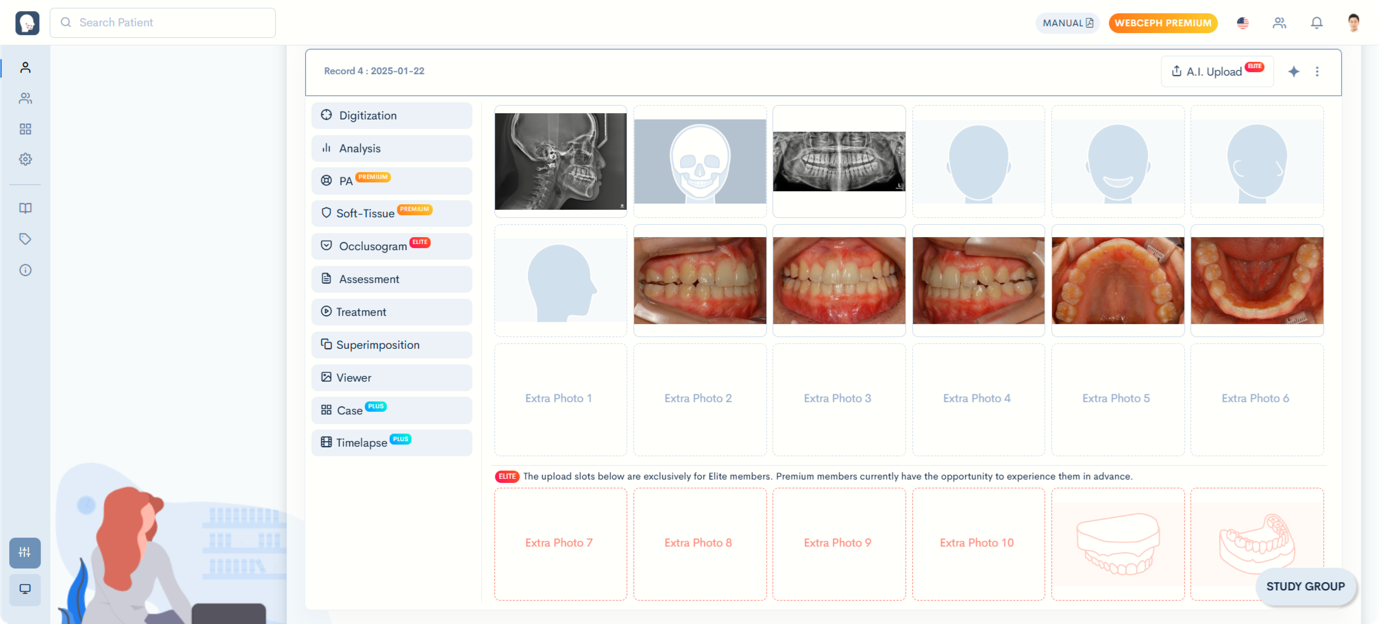Open the book icon in left sidebar

[x=25, y=208]
